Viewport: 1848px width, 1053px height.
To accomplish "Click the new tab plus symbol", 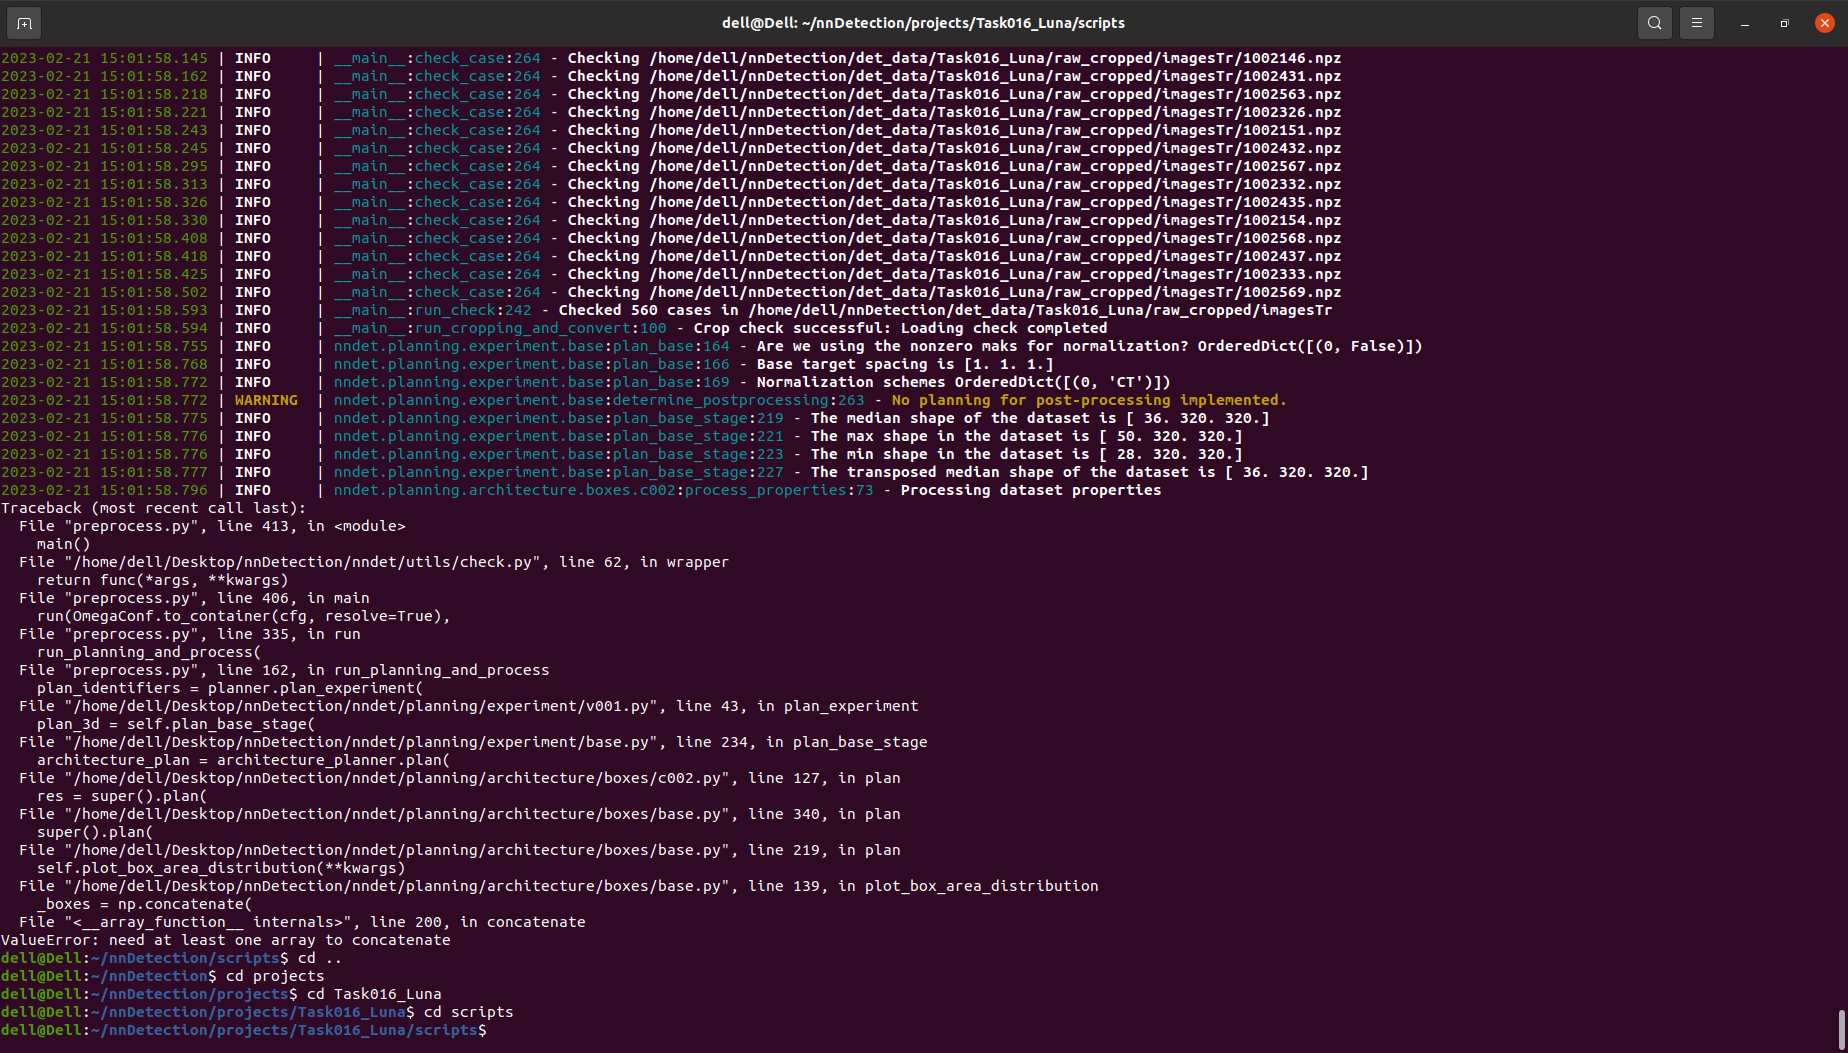I will [22, 22].
